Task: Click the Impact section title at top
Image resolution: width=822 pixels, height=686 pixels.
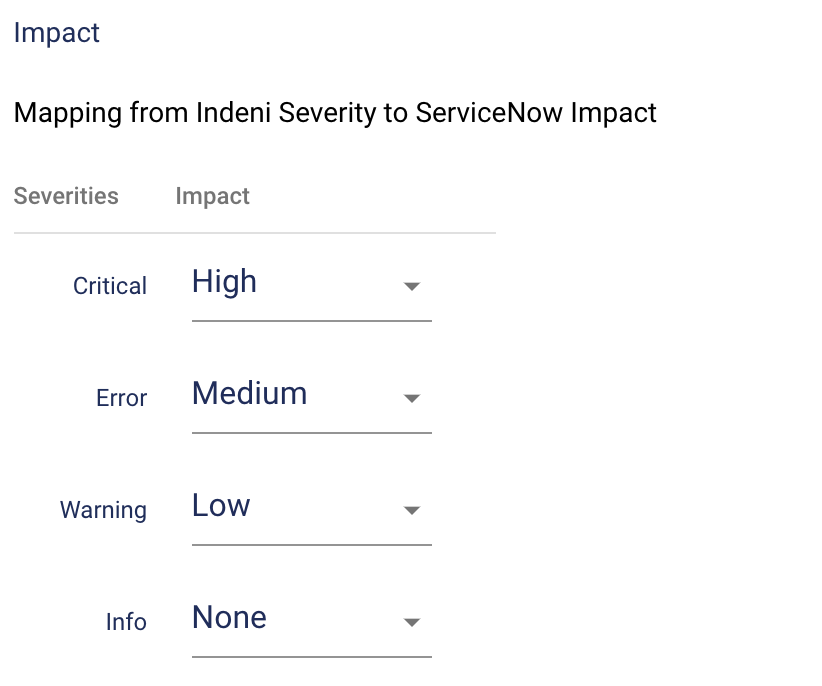Action: (57, 33)
